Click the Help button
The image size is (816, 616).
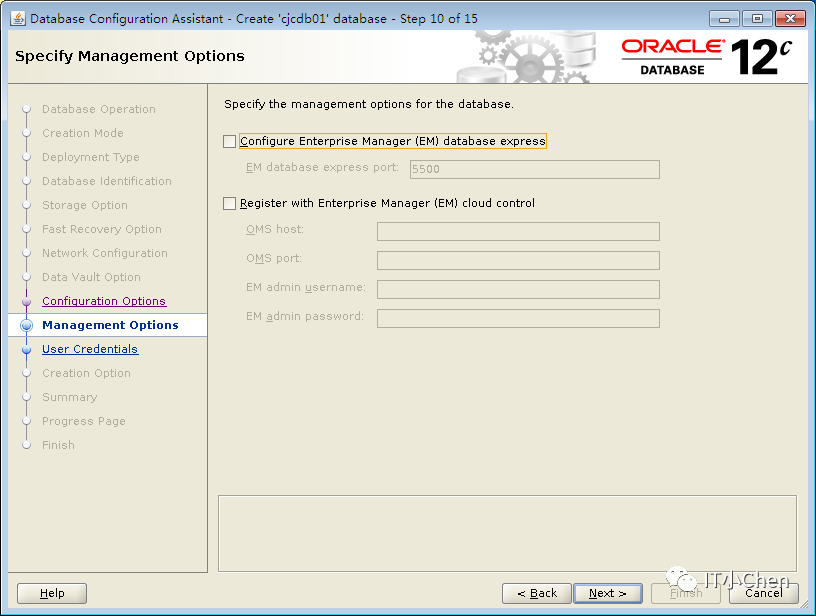click(52, 593)
